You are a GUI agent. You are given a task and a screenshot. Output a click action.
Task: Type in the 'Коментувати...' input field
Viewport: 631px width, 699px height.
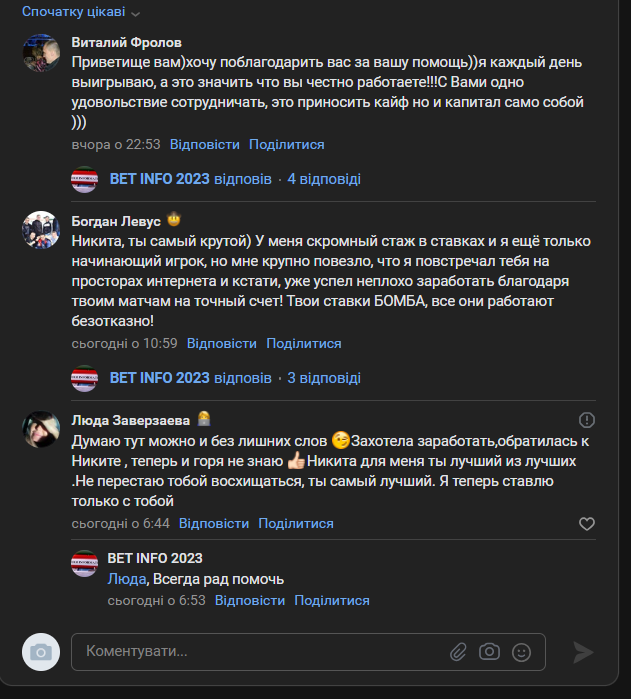[260, 652]
